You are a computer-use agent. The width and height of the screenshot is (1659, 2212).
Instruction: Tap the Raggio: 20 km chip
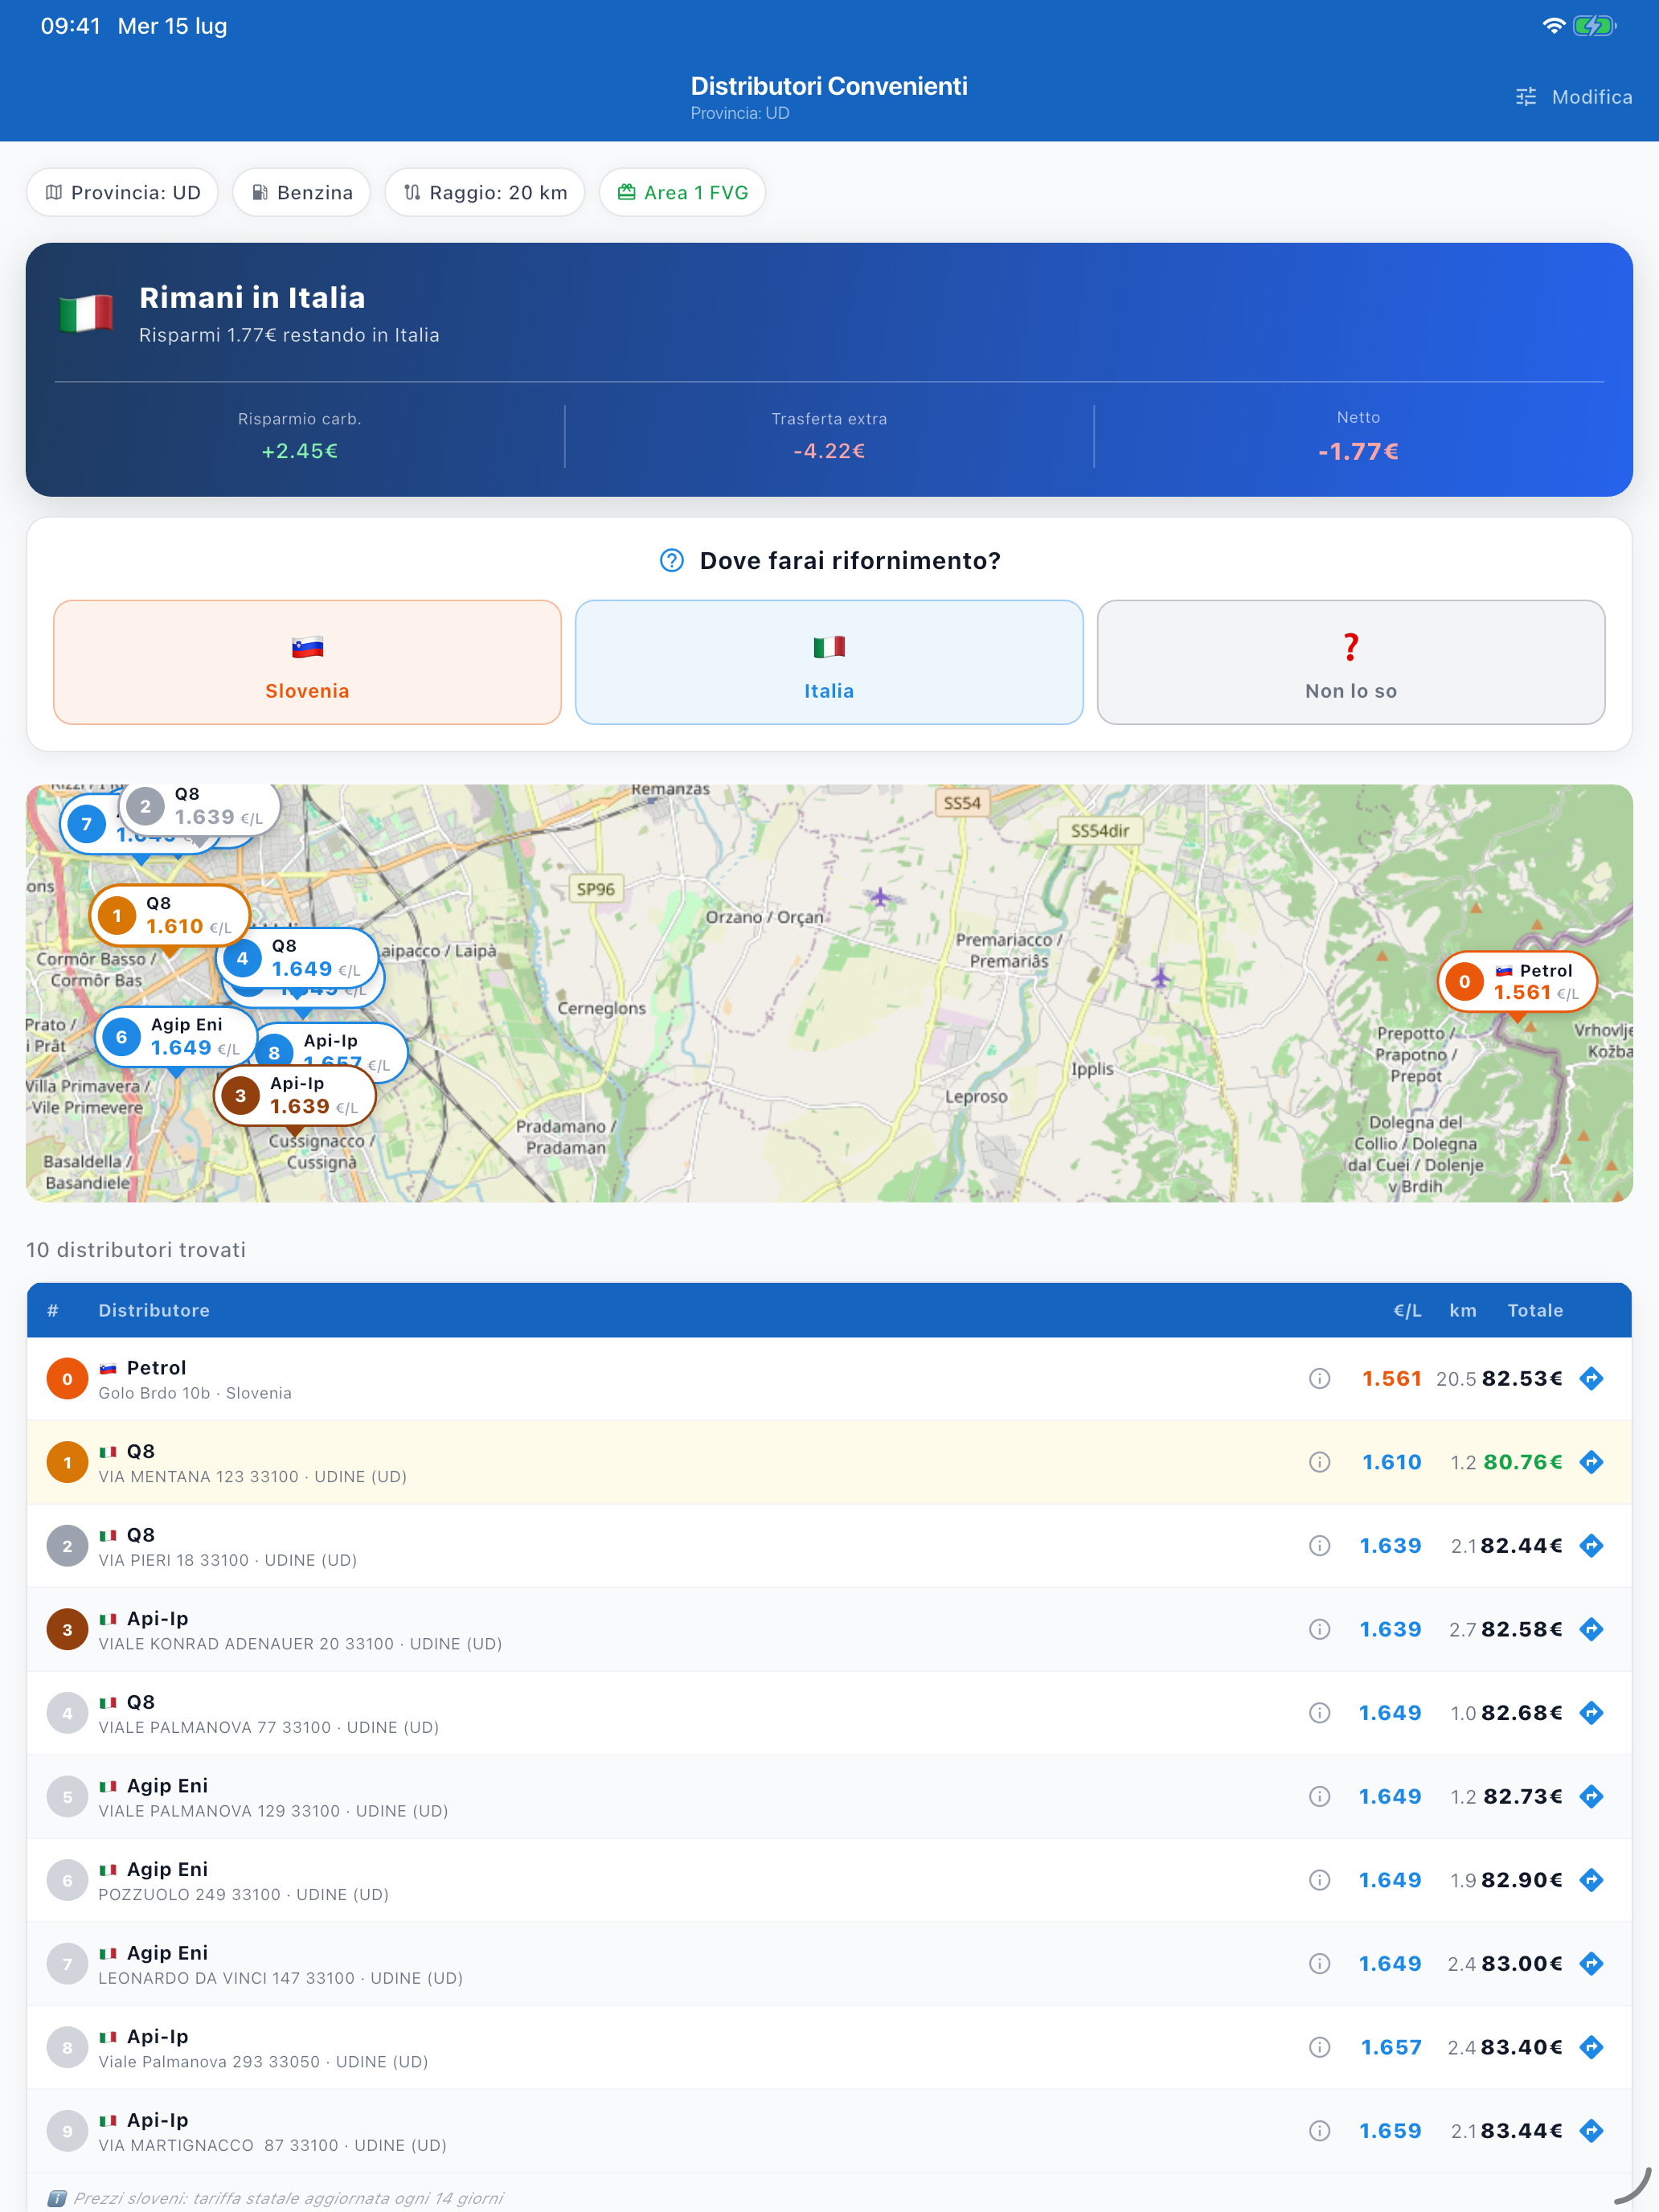pos(484,192)
